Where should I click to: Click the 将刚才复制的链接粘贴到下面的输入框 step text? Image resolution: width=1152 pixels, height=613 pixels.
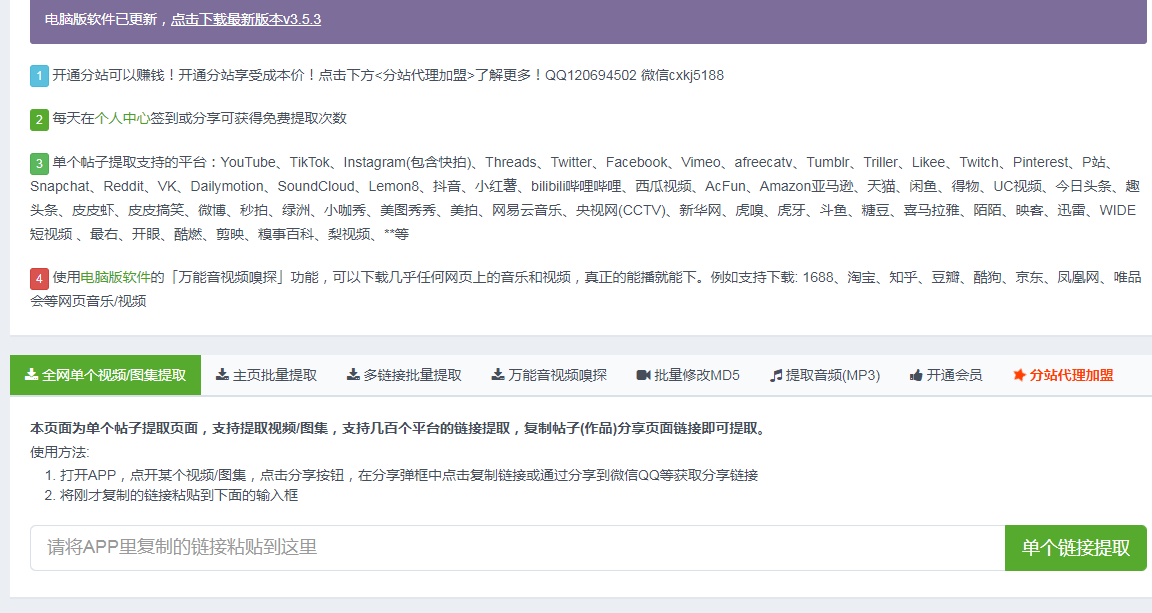coord(179,495)
